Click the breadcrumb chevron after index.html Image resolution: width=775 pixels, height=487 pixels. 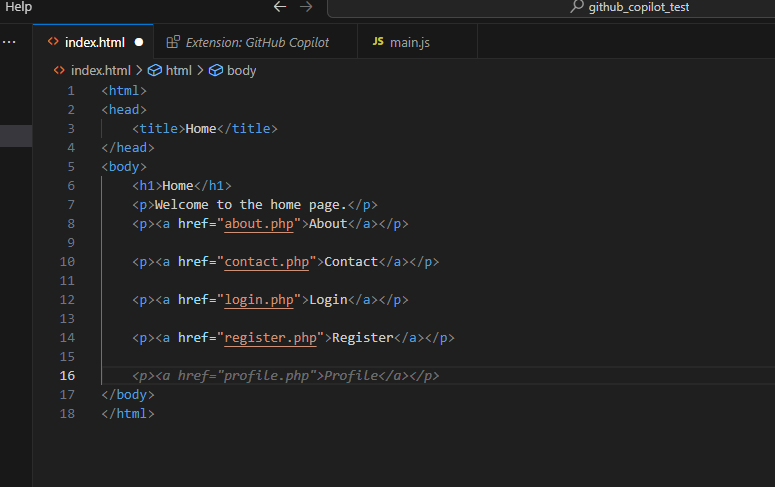tap(139, 71)
